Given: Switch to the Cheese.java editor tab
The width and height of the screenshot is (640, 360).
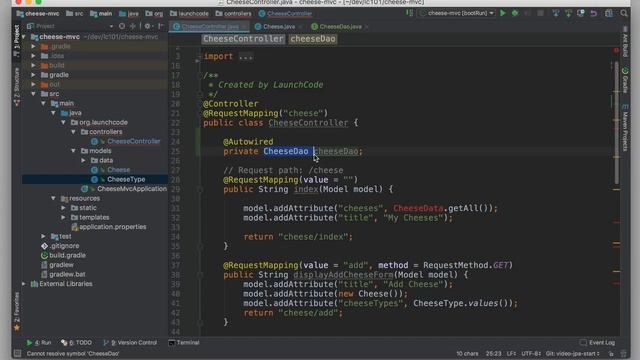Looking at the screenshot, I should coord(279,27).
